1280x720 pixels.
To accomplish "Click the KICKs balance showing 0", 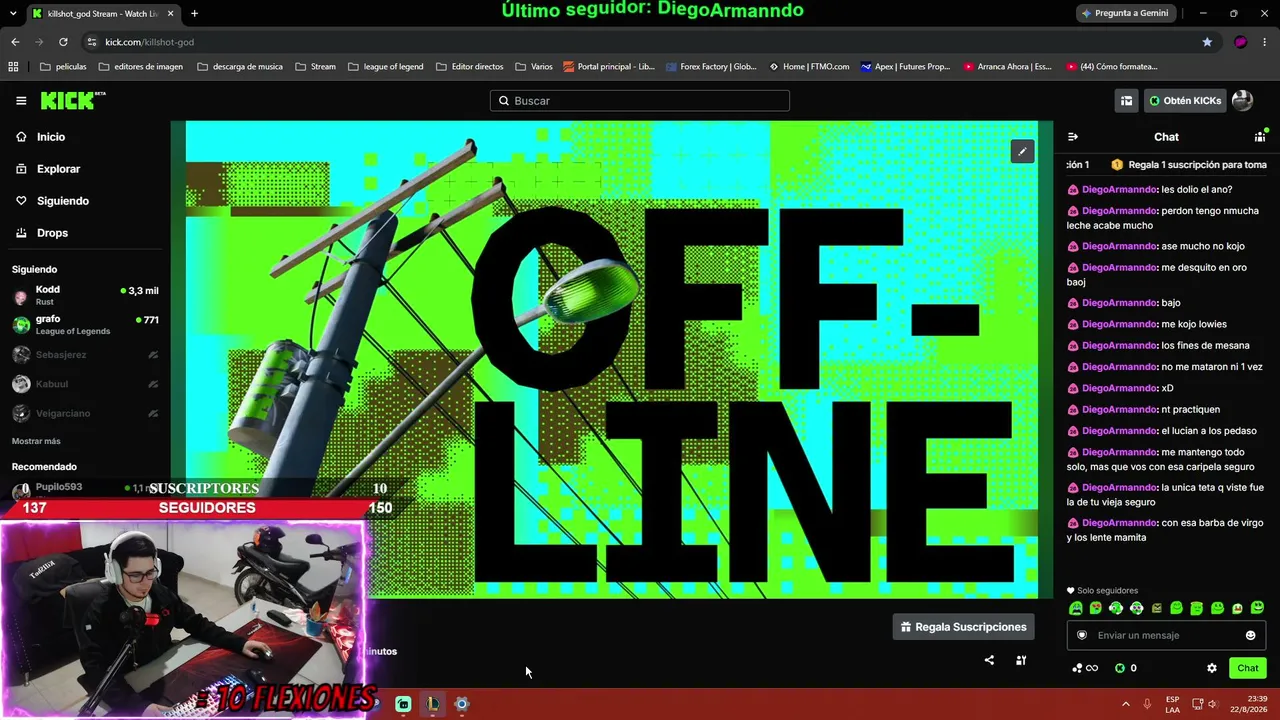I will (x=1125, y=668).
